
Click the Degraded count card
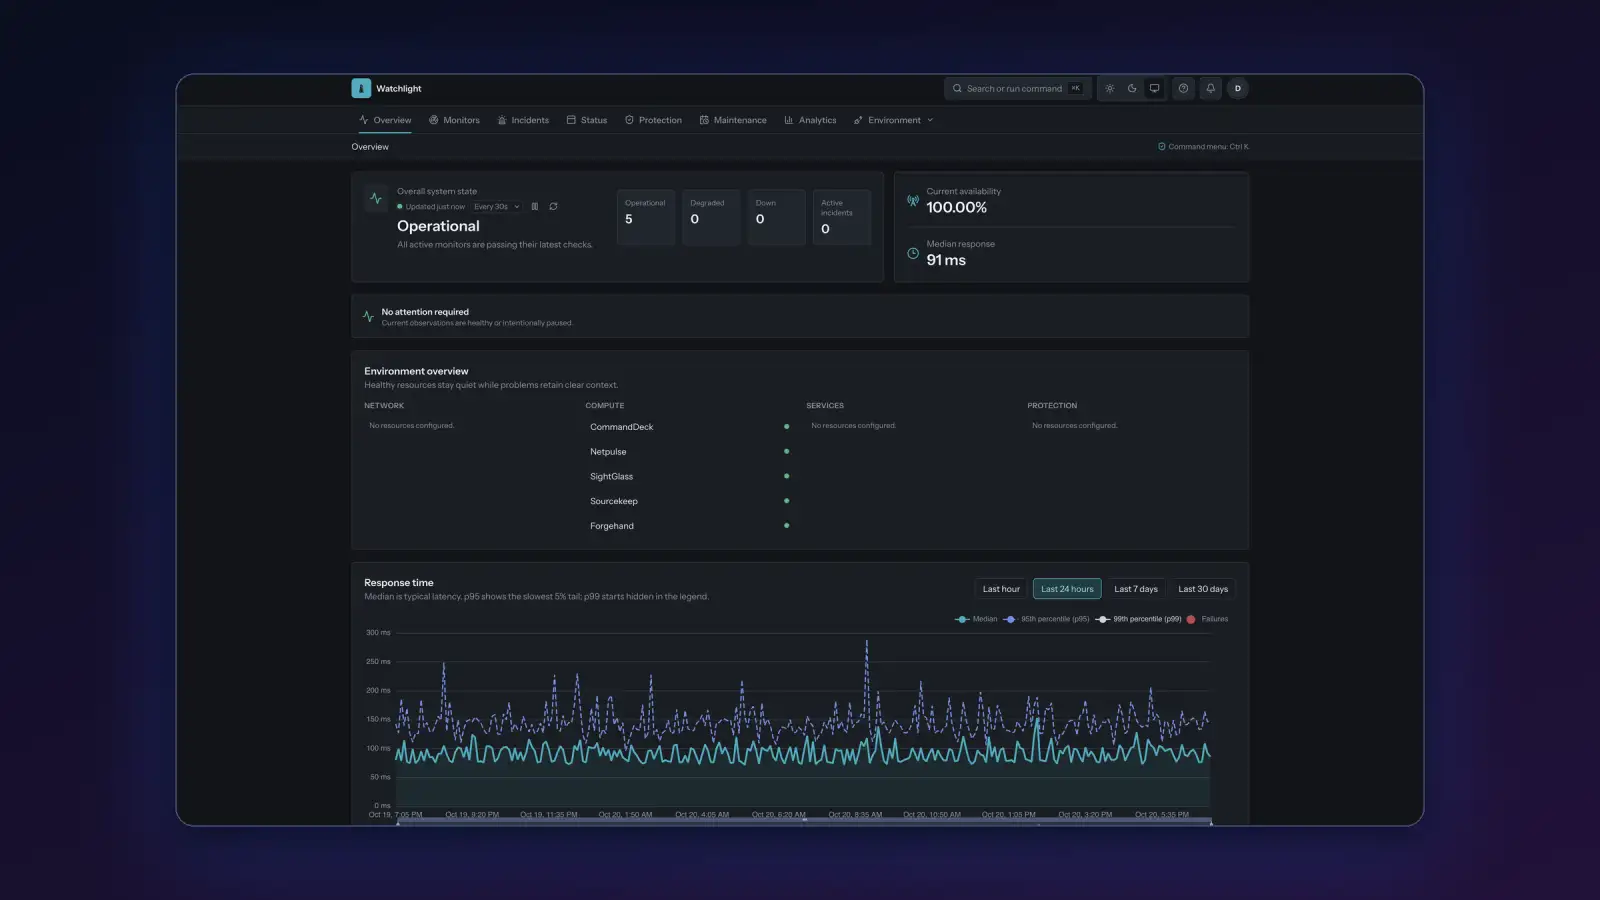coord(711,217)
